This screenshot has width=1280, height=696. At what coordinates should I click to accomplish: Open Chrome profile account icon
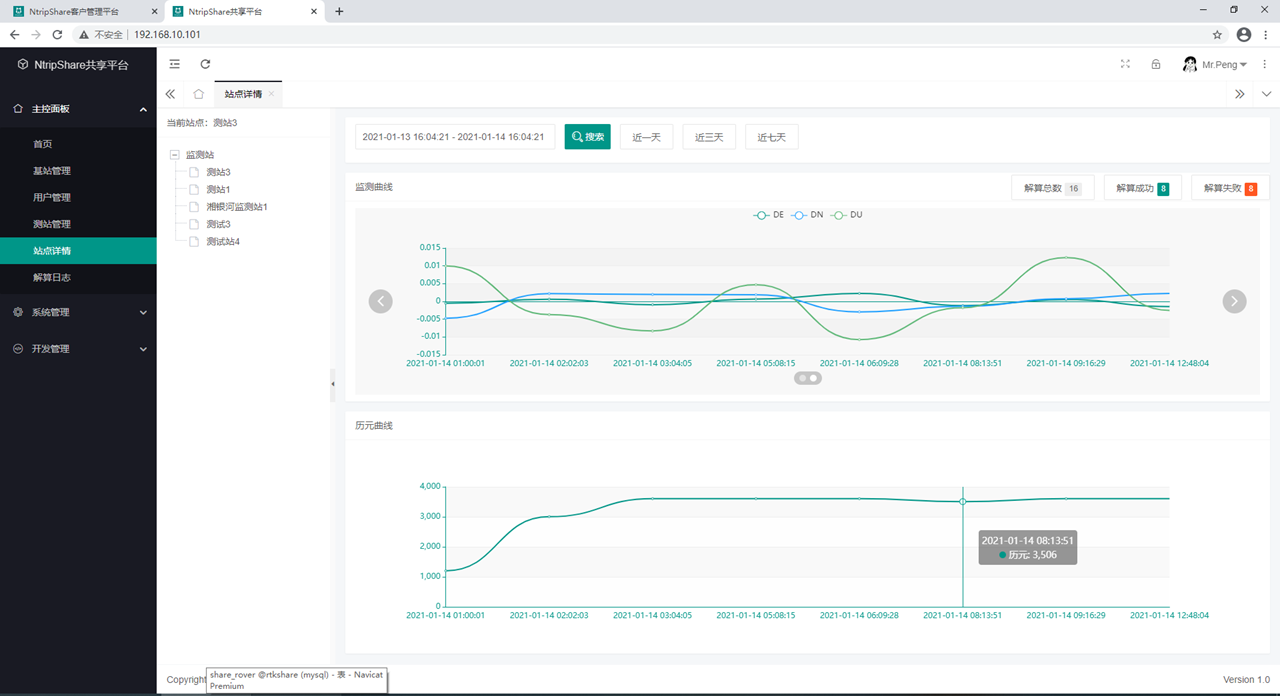click(1243, 34)
